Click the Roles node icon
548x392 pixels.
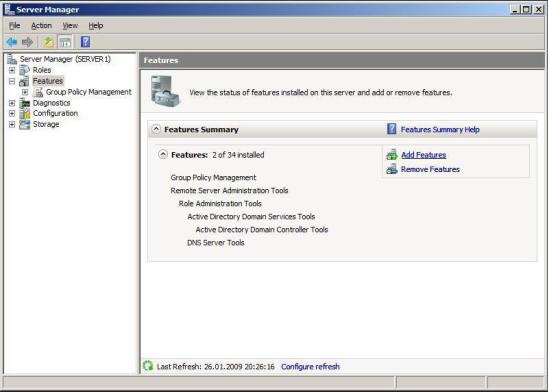(24, 70)
